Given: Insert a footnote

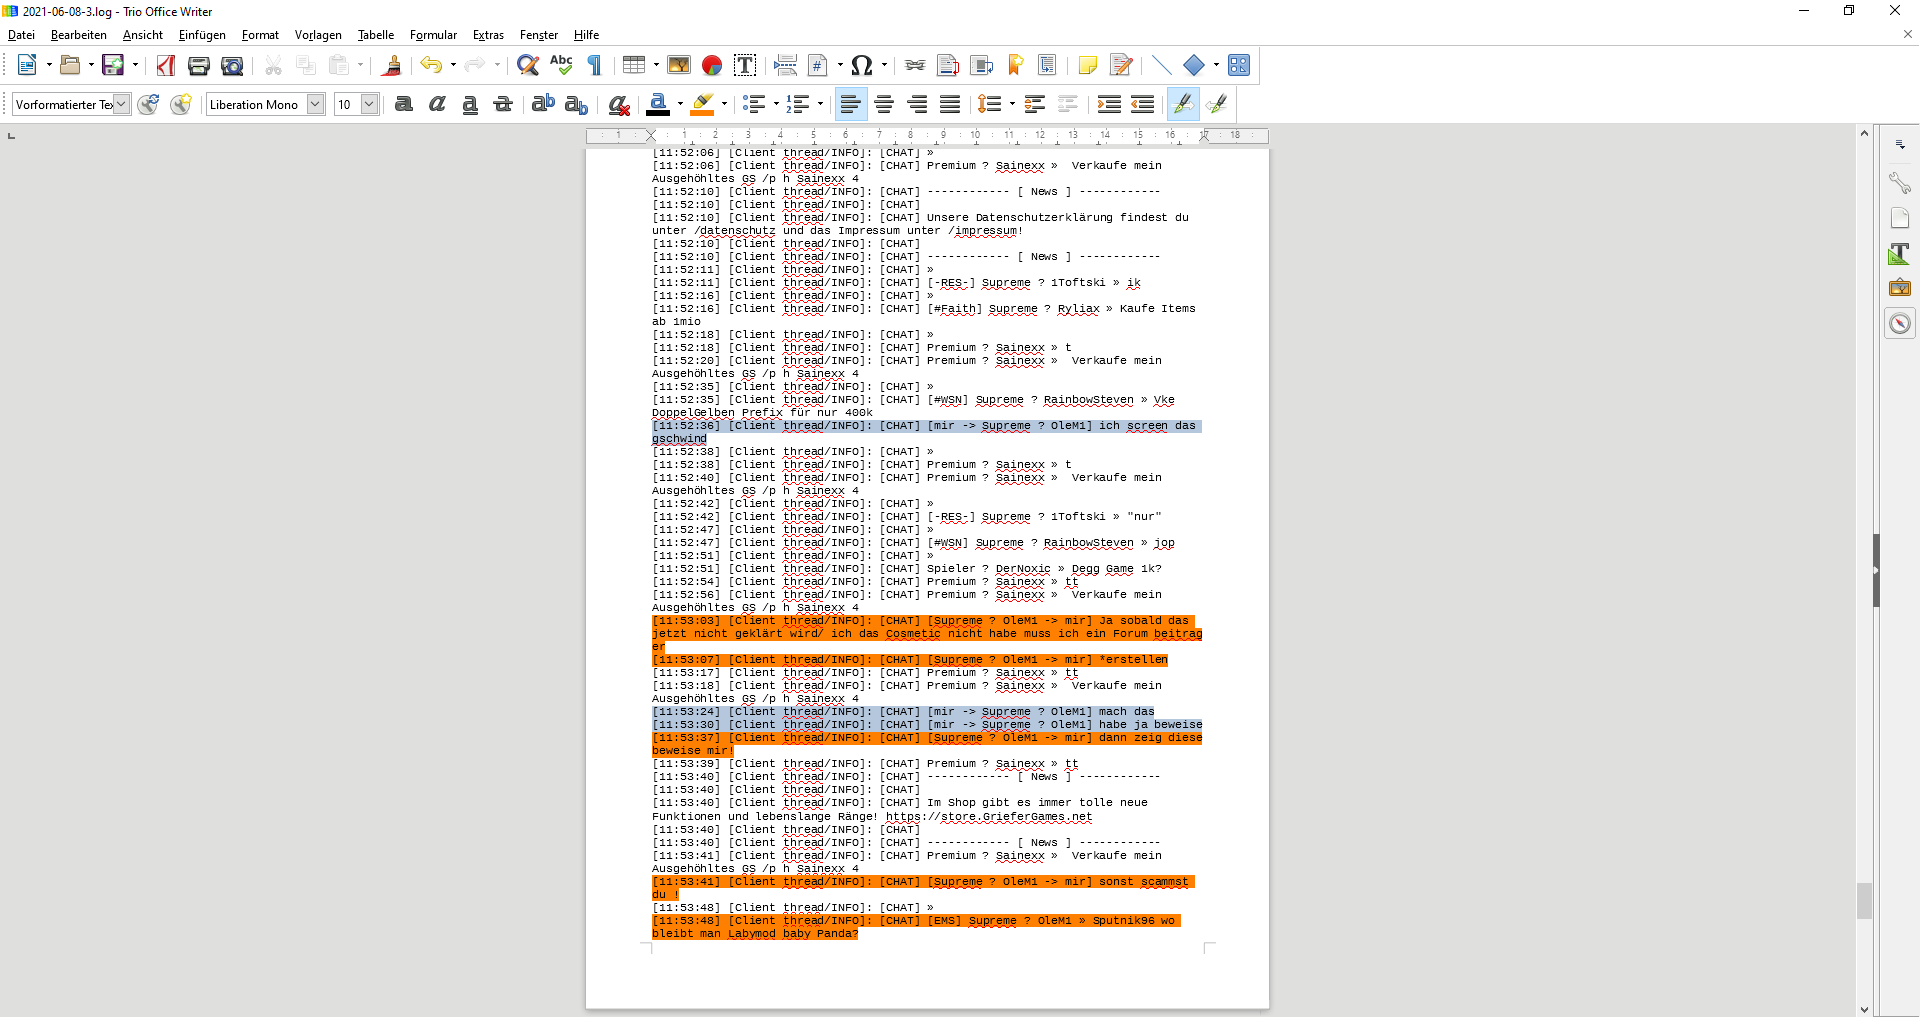Looking at the screenshot, I should tap(948, 65).
